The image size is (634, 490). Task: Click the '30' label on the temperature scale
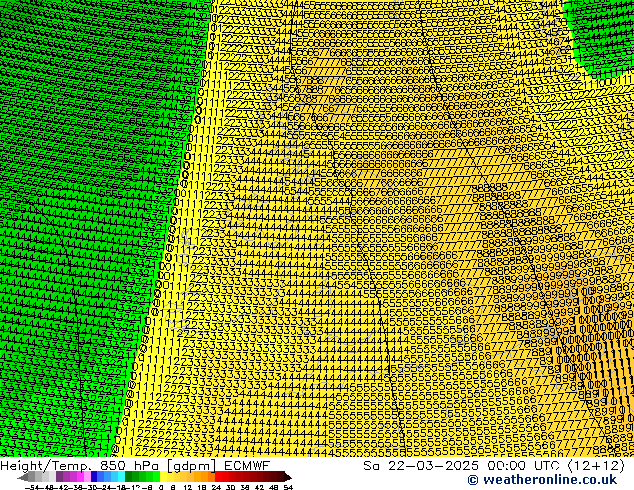[x=230, y=487]
